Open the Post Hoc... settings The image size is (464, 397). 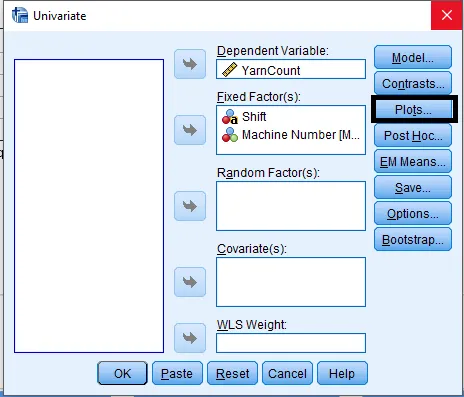(x=413, y=135)
